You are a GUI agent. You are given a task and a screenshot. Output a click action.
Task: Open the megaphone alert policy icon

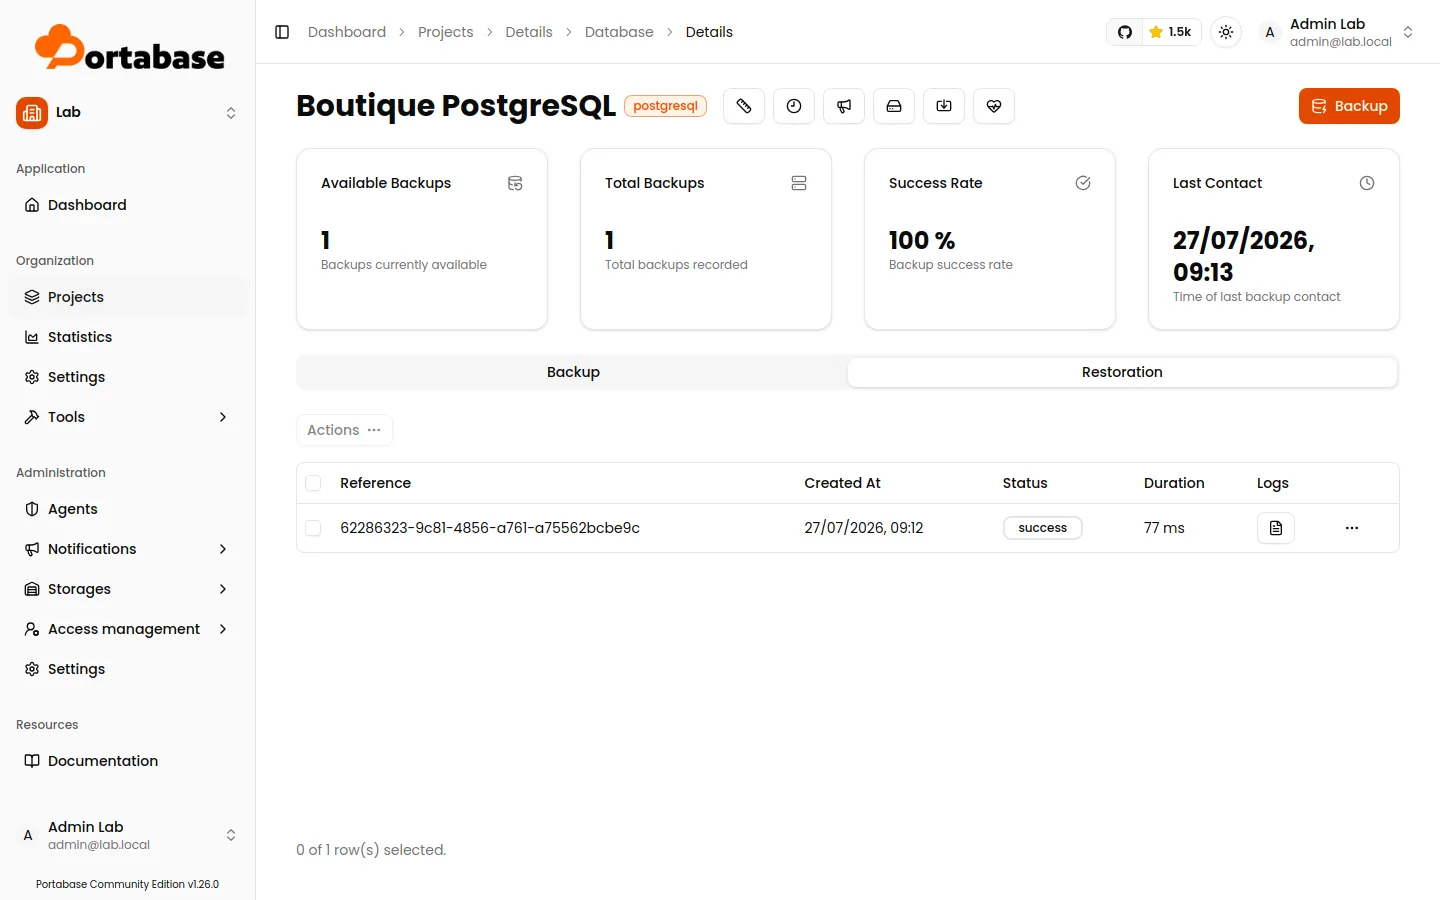844,106
